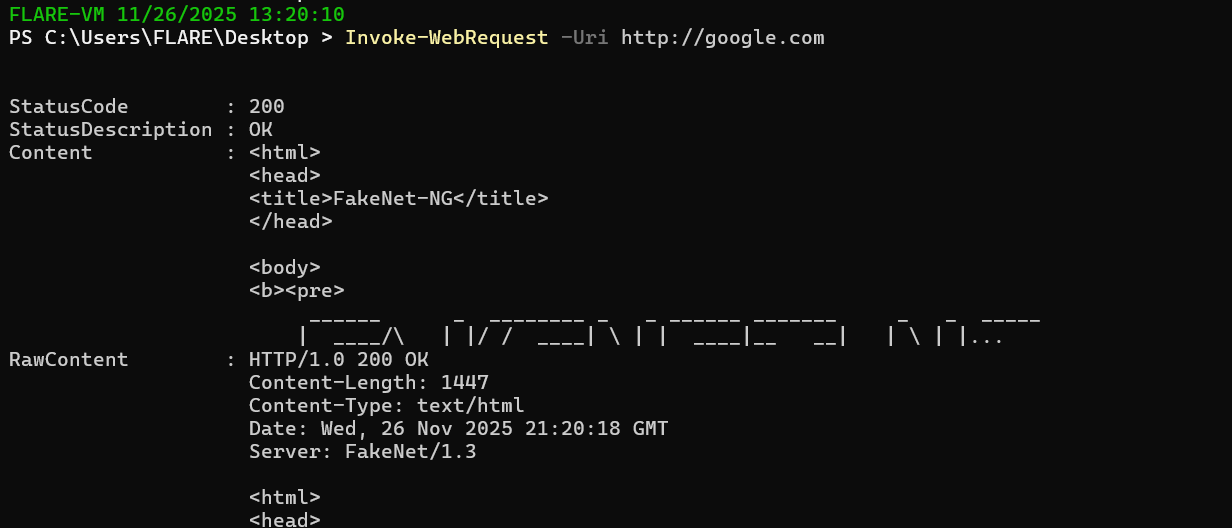
Task: Click the StatusCode field label
Action: 69,106
